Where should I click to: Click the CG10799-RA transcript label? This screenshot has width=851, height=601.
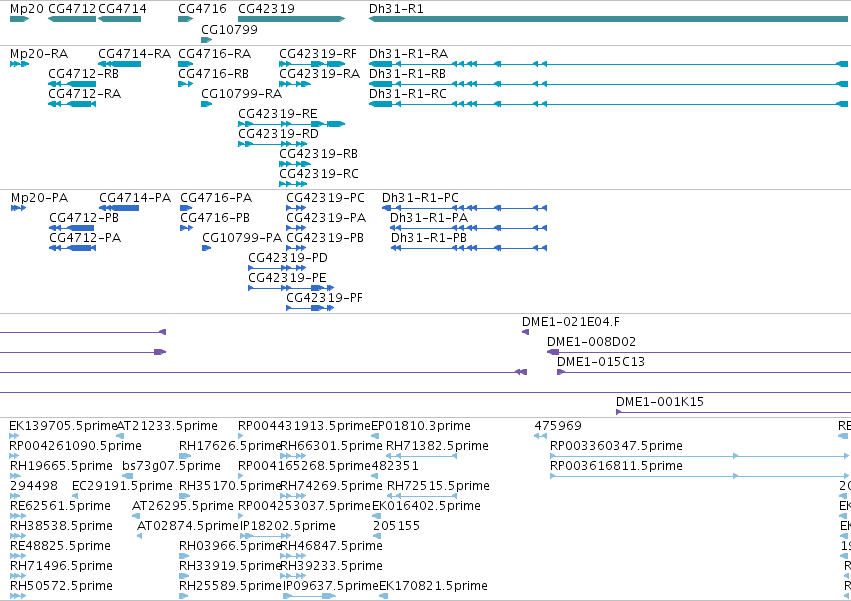click(242, 93)
